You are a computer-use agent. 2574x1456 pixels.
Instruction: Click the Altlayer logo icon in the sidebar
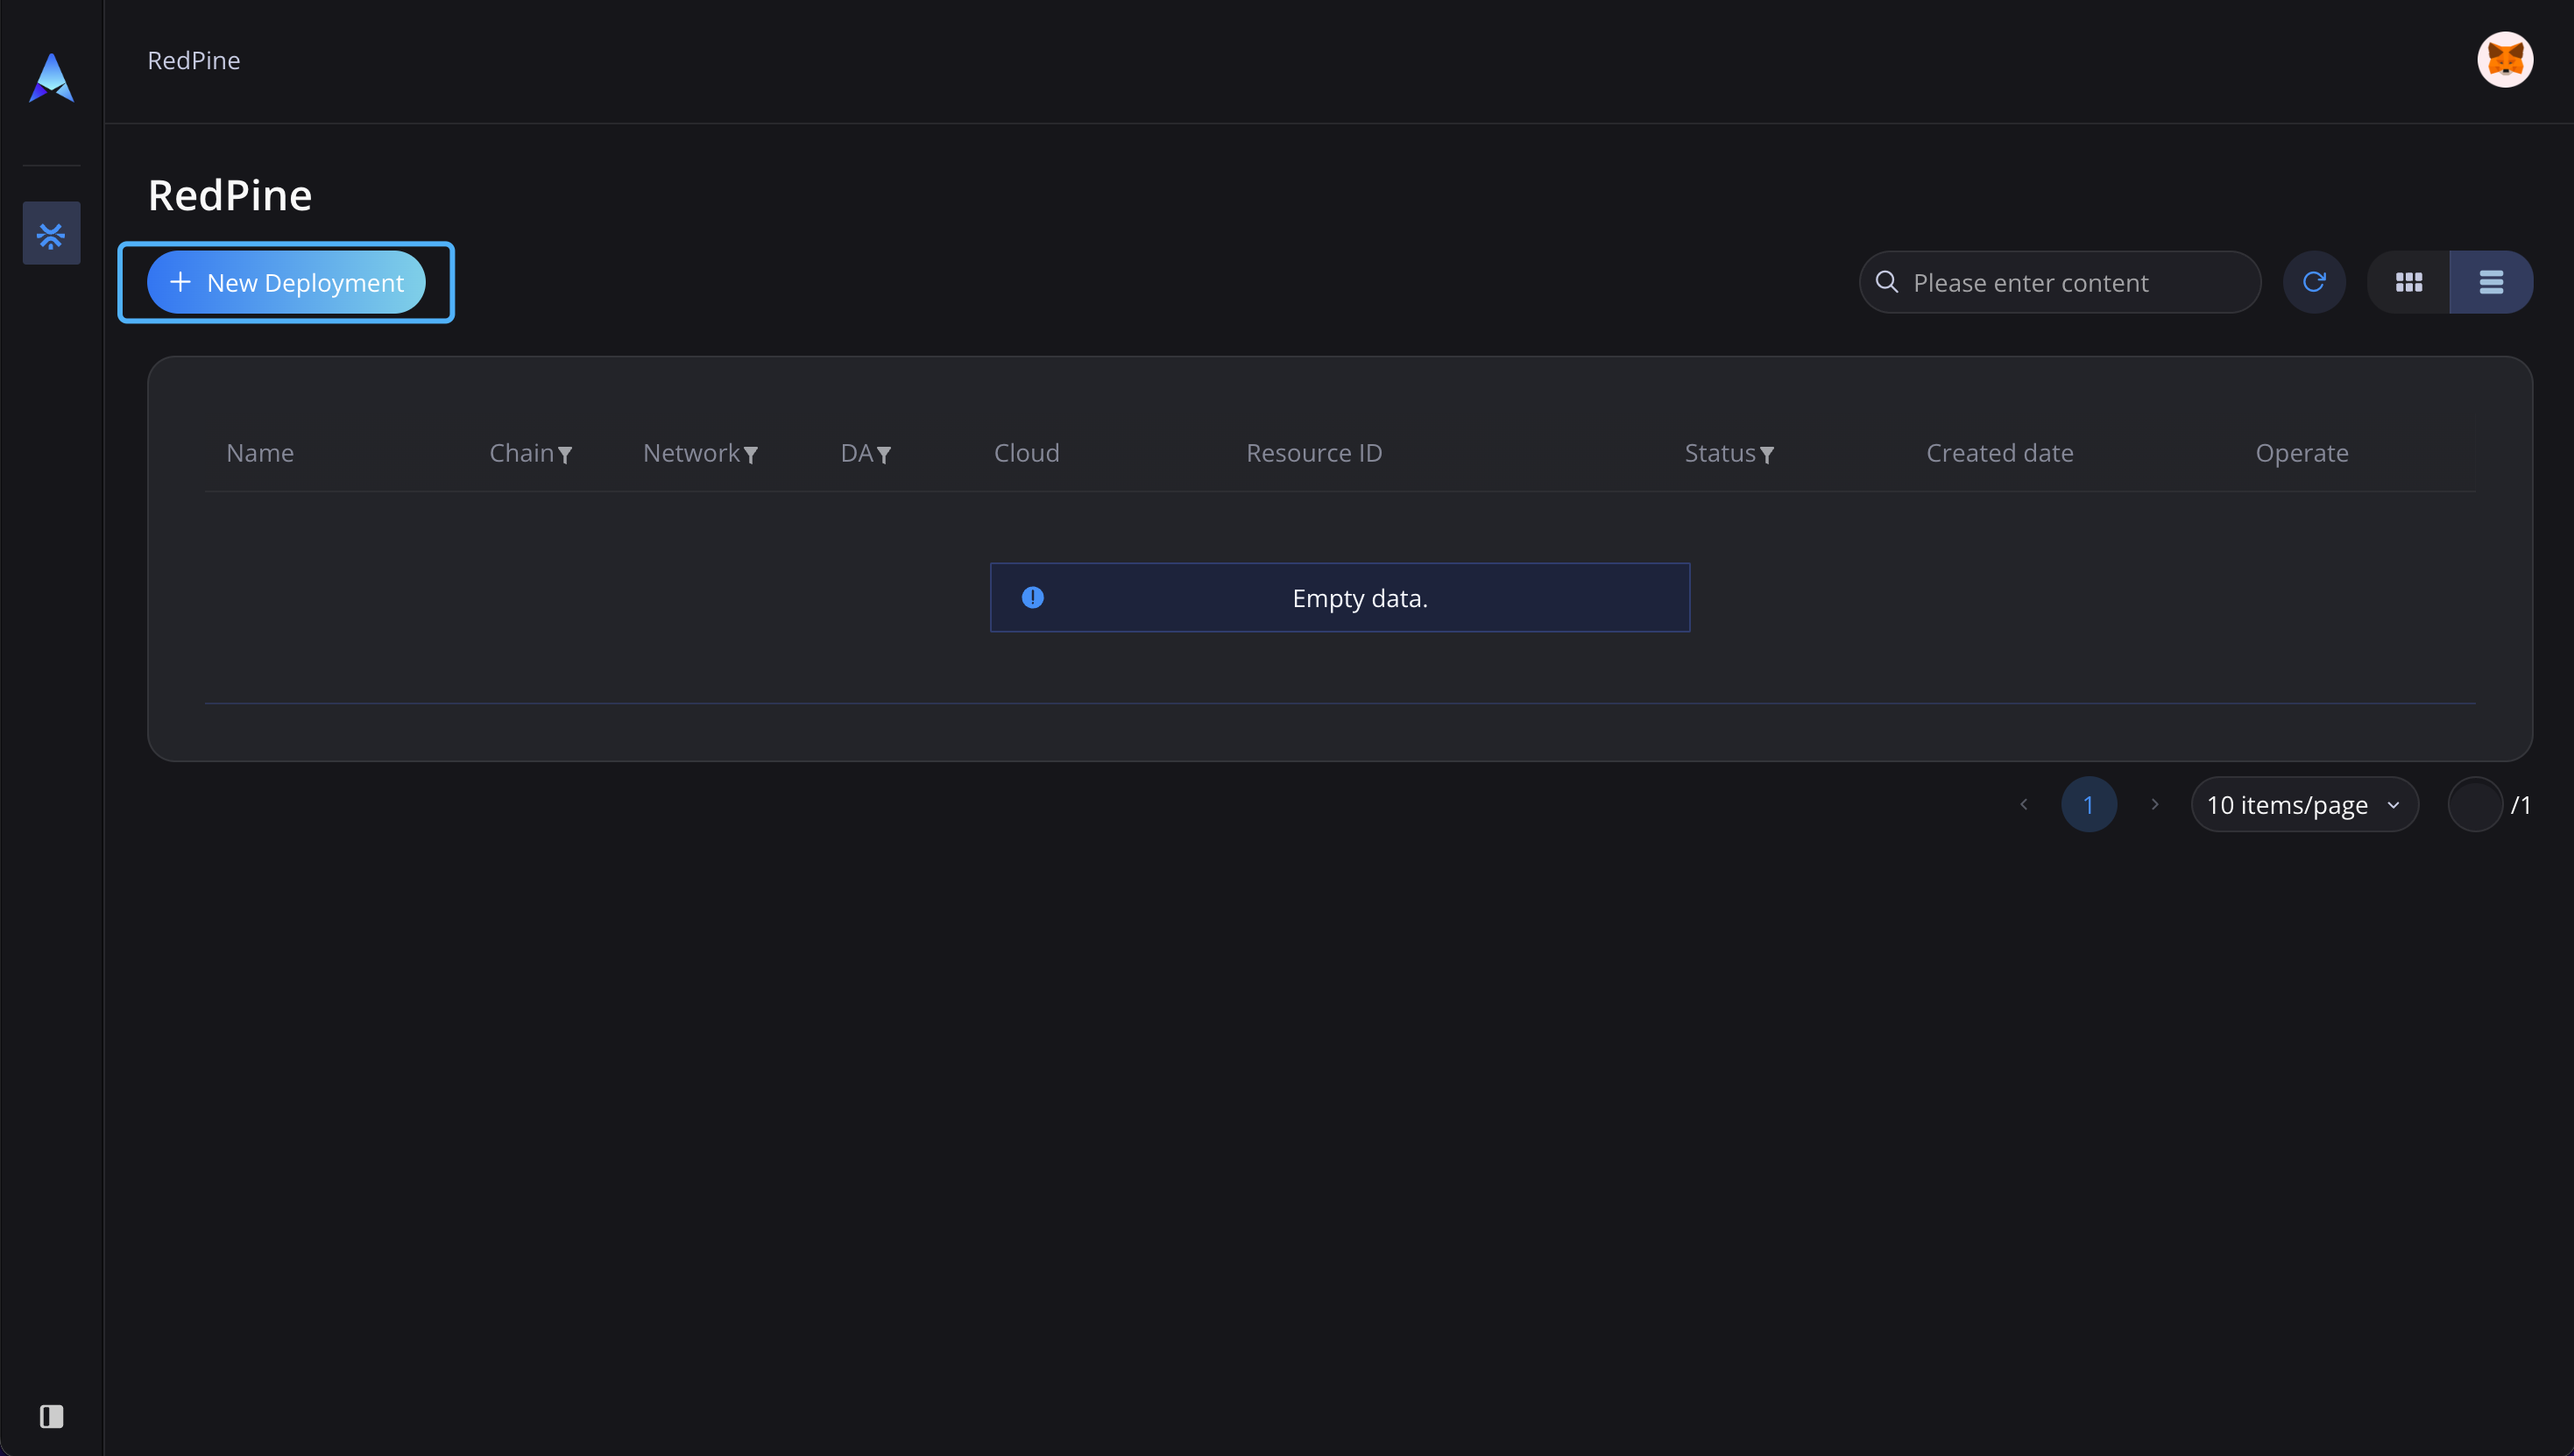point(51,77)
